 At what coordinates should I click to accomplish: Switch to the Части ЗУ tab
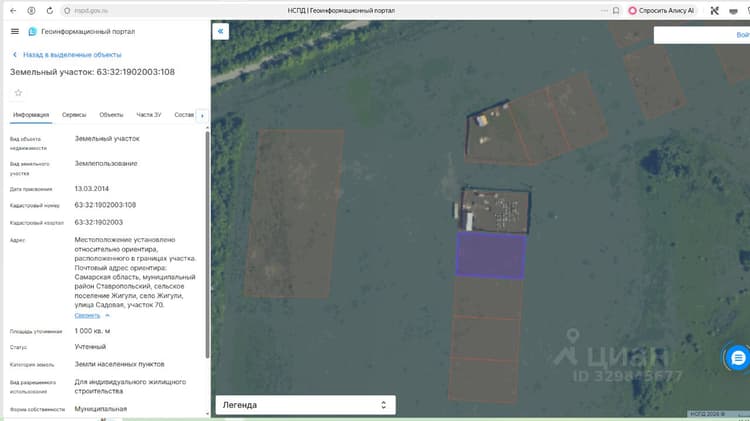point(149,115)
